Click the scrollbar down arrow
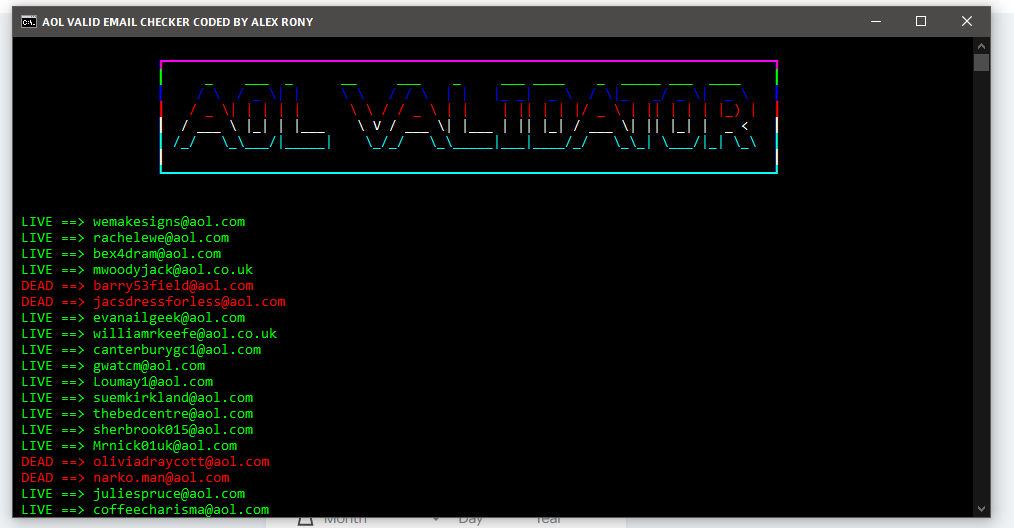This screenshot has height=528, width=1014. point(981,508)
